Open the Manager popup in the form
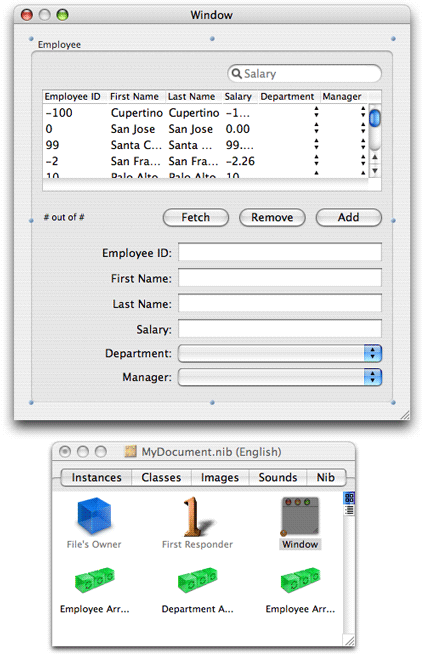The image size is (425, 661). pyautogui.click(x=280, y=377)
